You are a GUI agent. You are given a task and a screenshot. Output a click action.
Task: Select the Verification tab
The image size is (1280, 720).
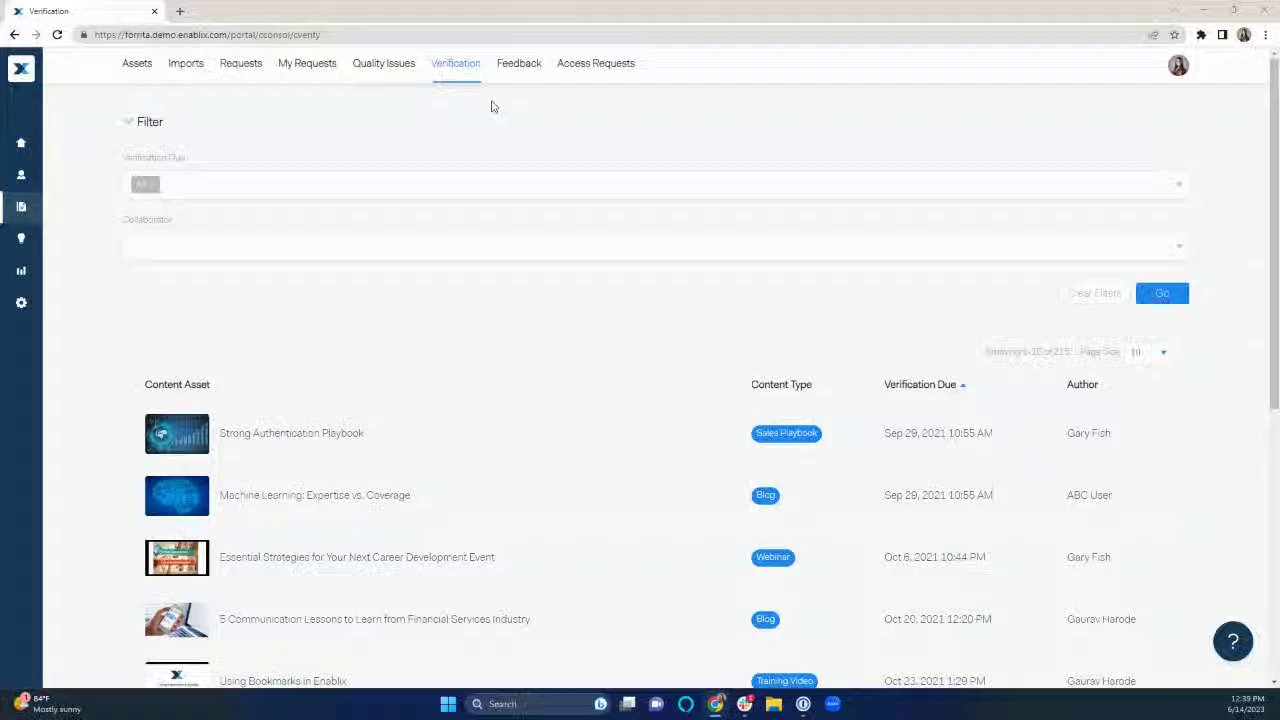pyautogui.click(x=456, y=63)
